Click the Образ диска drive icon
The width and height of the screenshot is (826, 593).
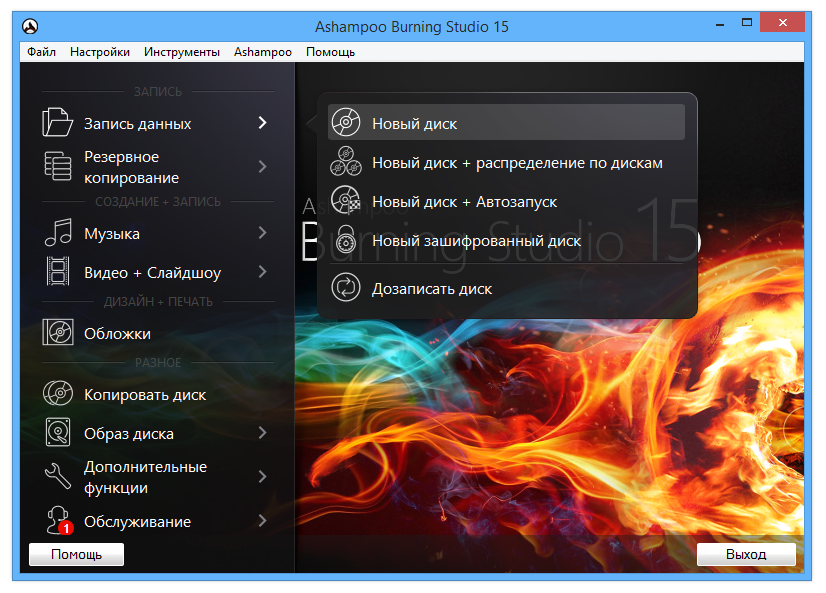coord(57,432)
